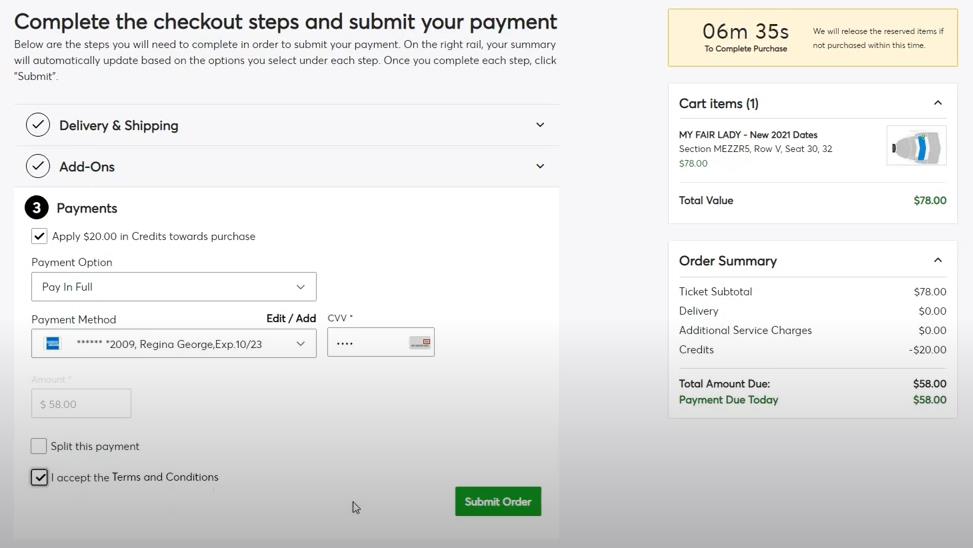Click into the CVV input field
The height and width of the screenshot is (548, 973).
click(x=367, y=343)
